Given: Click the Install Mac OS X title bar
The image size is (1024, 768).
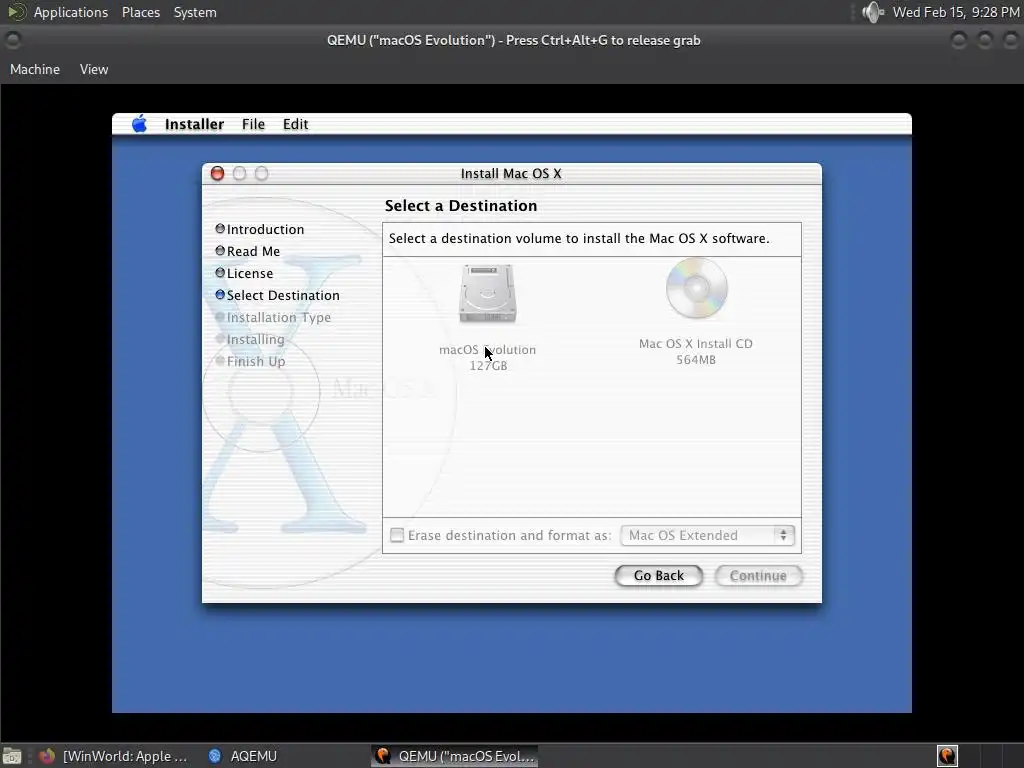Looking at the screenshot, I should 511,173.
